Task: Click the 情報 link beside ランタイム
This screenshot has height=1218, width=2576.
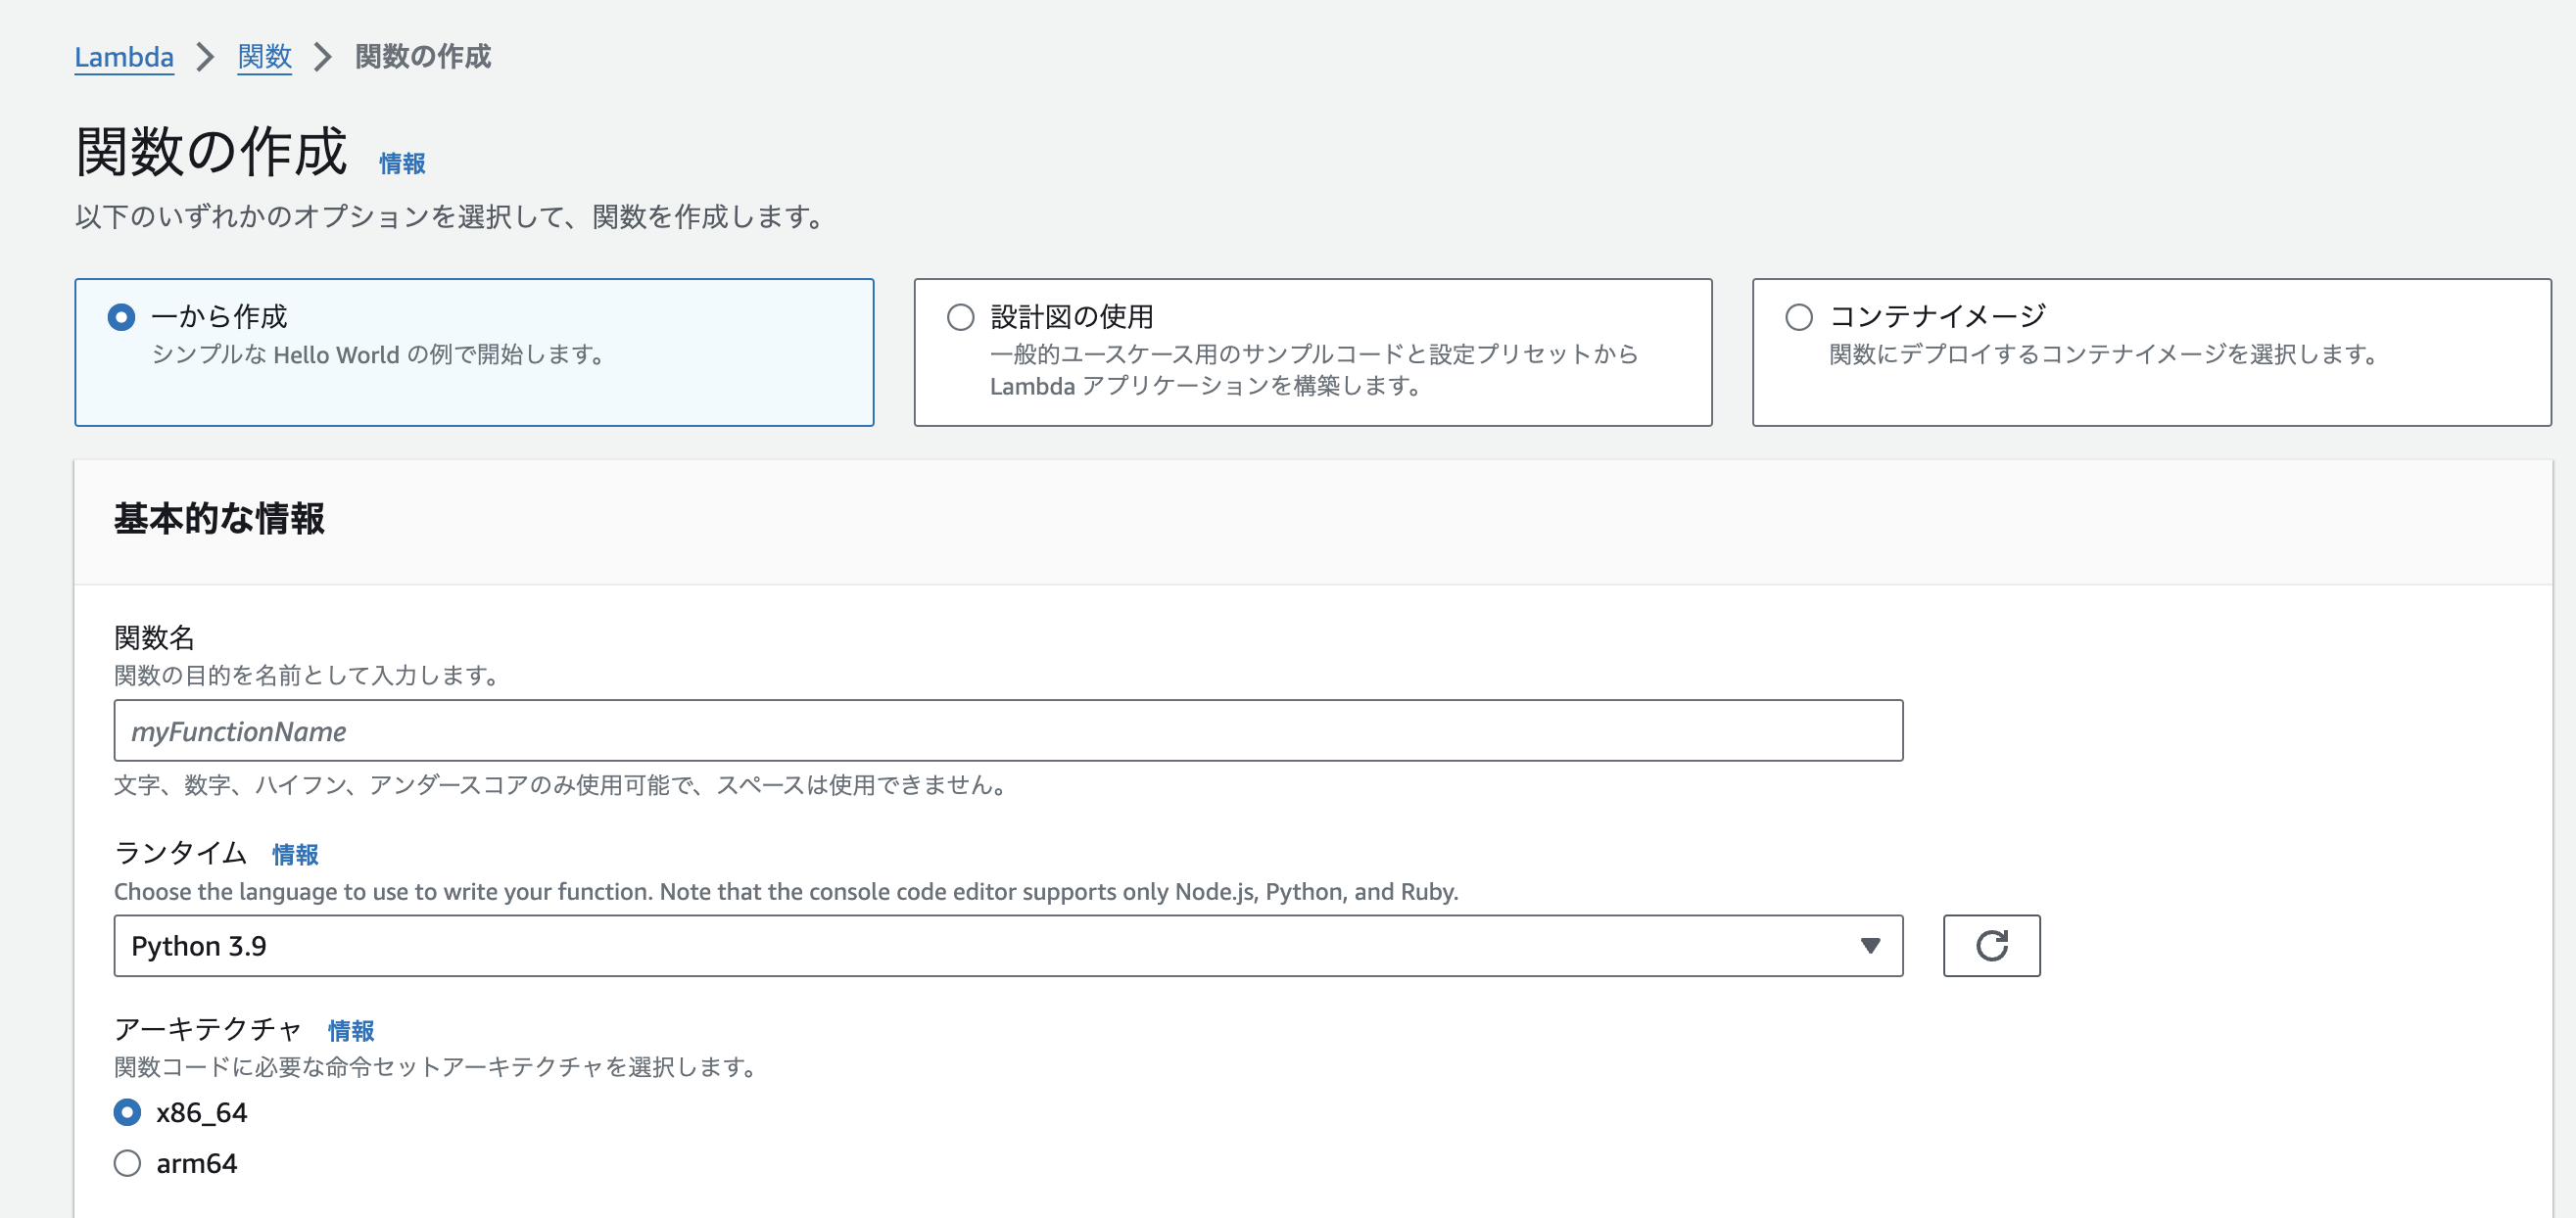Action: tap(294, 854)
